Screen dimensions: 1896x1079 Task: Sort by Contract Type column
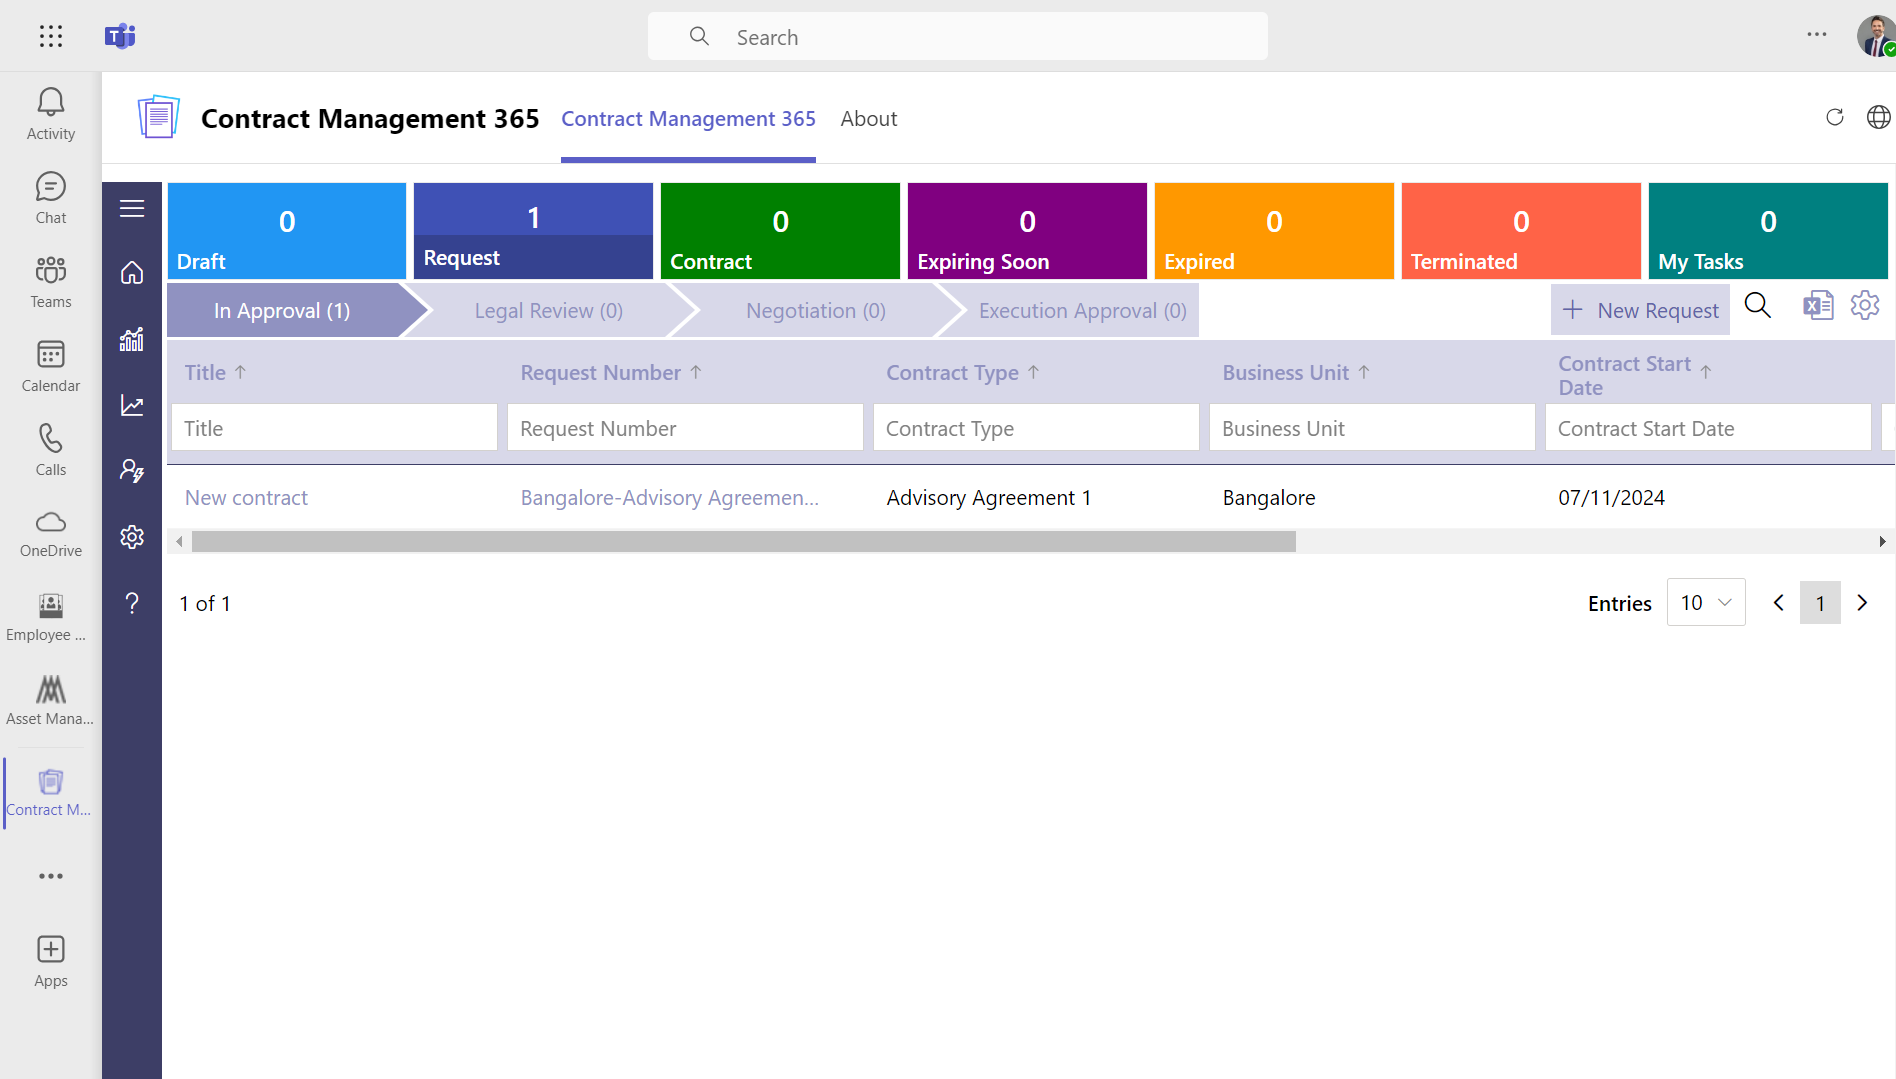tap(963, 373)
